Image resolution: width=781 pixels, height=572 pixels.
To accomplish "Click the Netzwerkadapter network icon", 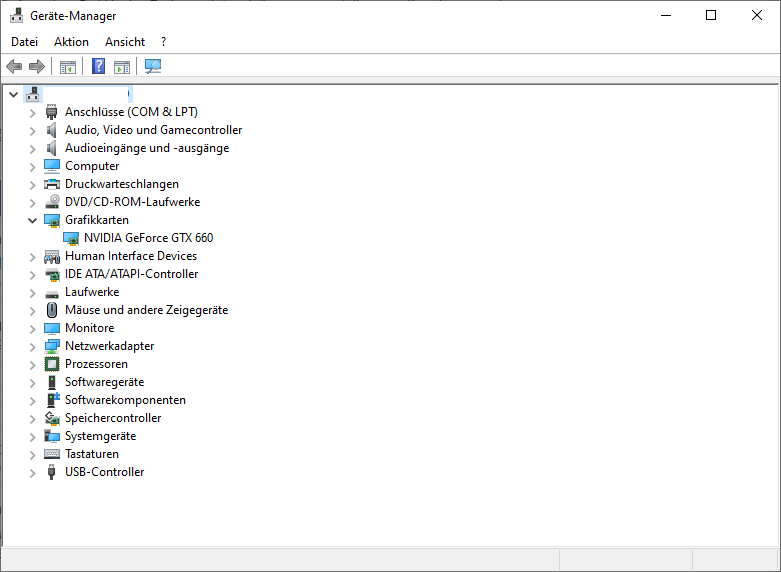I will click(52, 346).
